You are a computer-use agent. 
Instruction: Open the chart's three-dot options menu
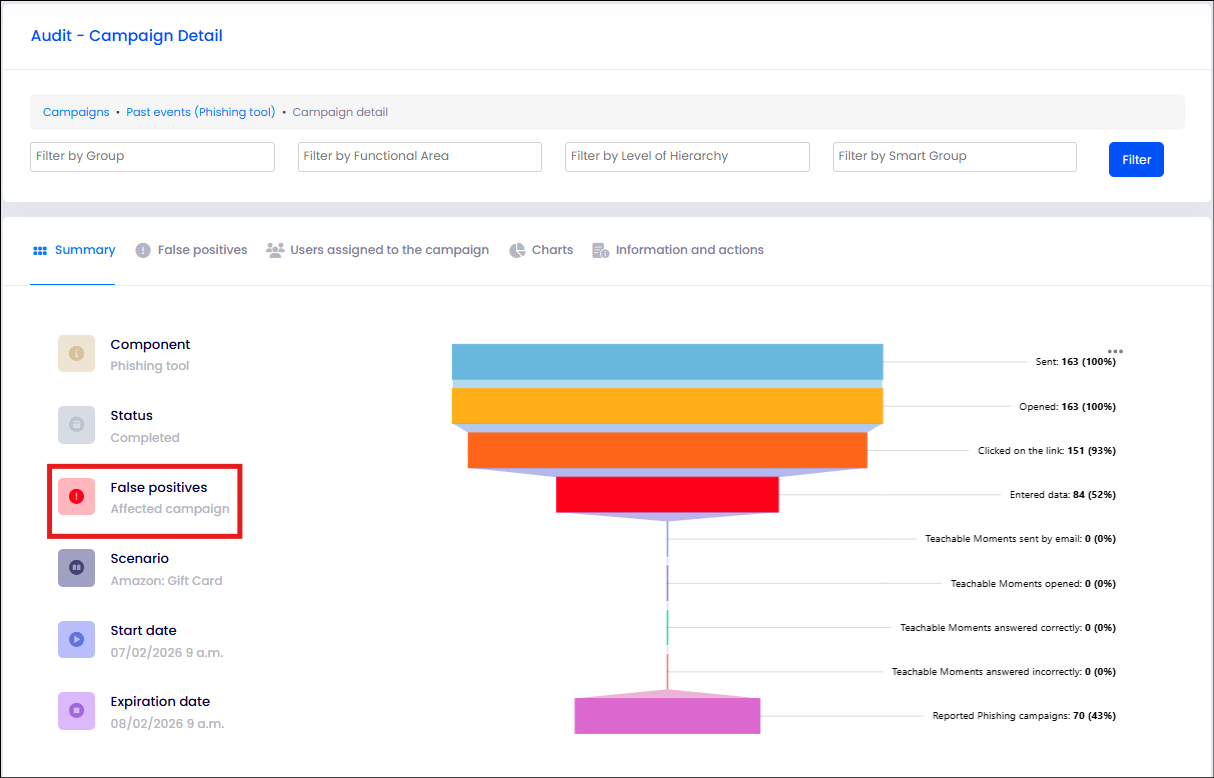tap(1115, 352)
